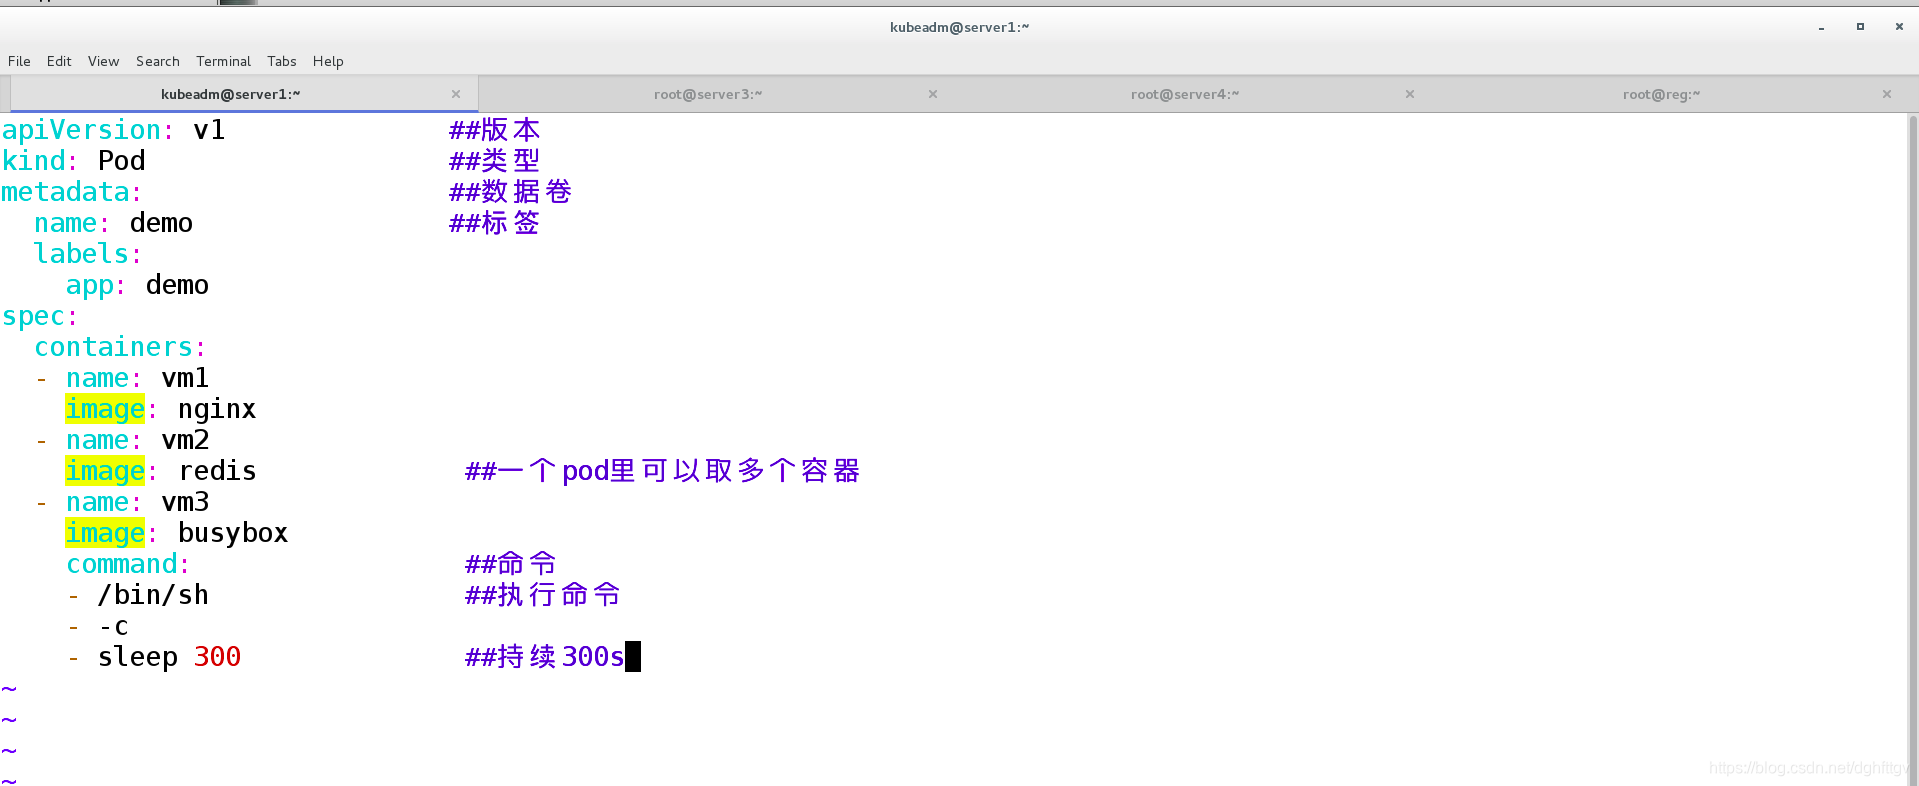Close the root@reg tab
This screenshot has width=1919, height=786.
click(x=1887, y=94)
